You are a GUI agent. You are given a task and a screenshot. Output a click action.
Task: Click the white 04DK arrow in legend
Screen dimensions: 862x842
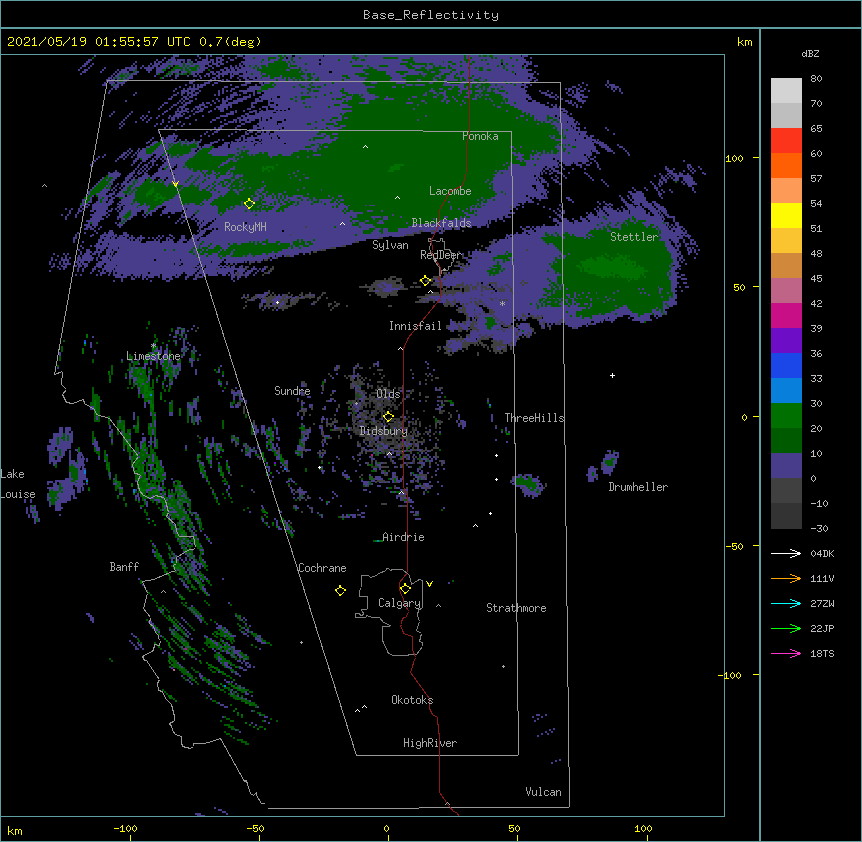click(786, 553)
